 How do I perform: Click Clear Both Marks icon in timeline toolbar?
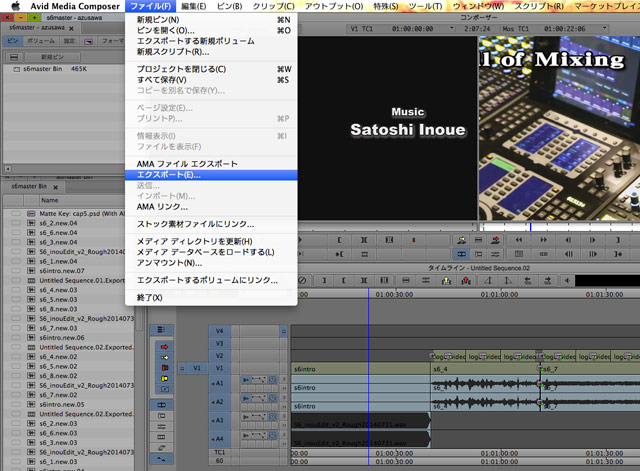tap(384, 280)
